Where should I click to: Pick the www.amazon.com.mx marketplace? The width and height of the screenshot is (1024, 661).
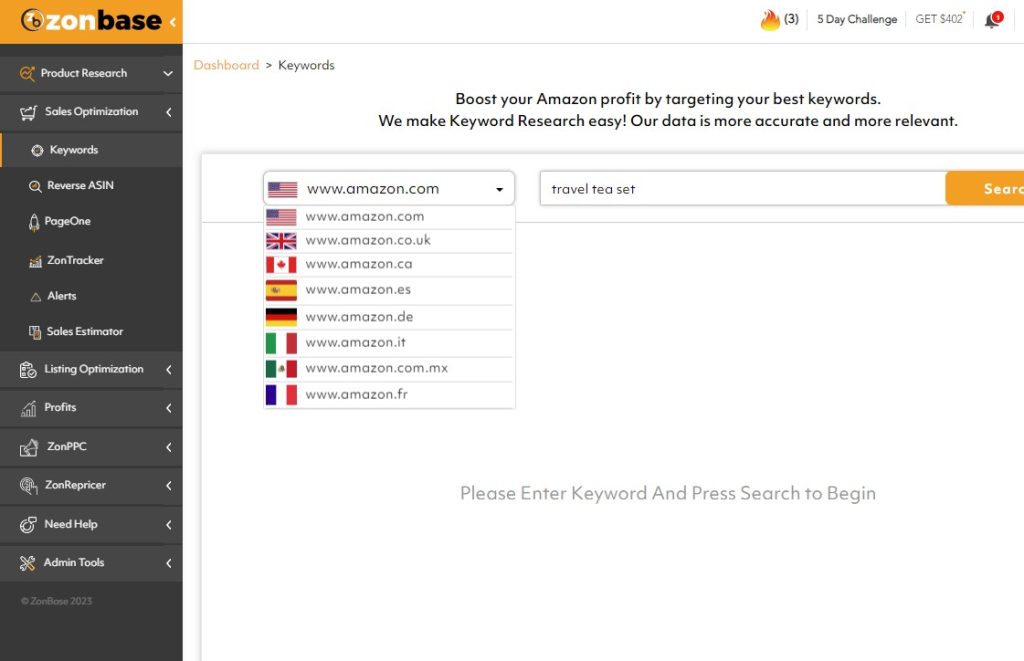click(376, 368)
